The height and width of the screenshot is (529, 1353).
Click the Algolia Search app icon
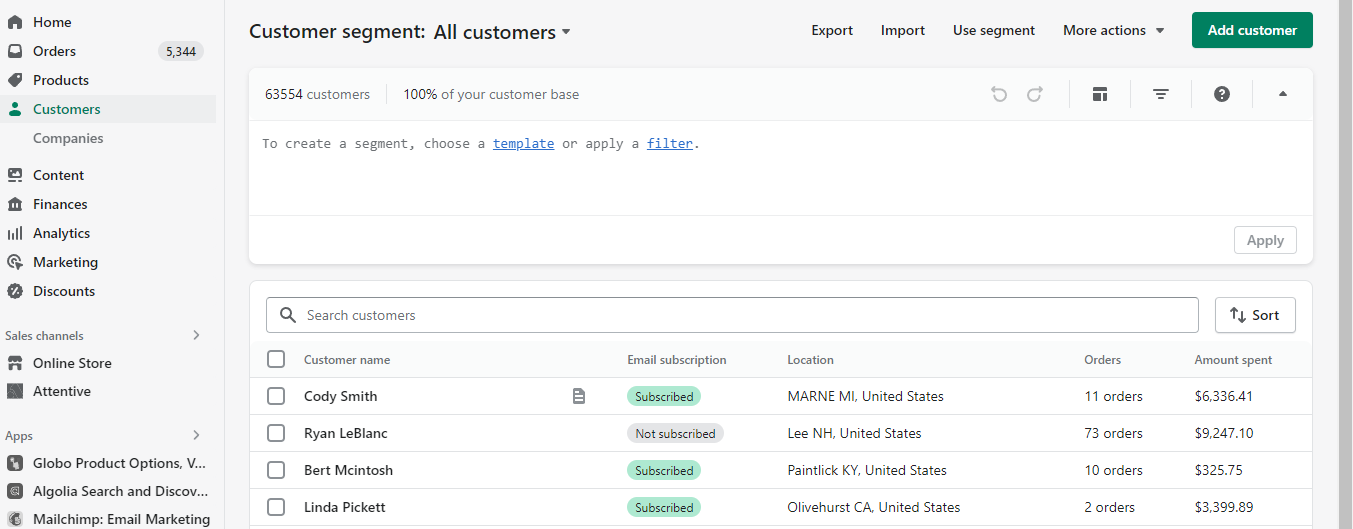tap(15, 491)
